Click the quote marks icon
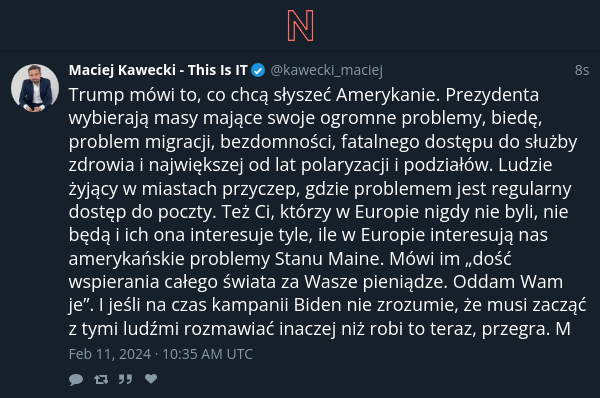The width and height of the screenshot is (600, 398). click(x=126, y=379)
